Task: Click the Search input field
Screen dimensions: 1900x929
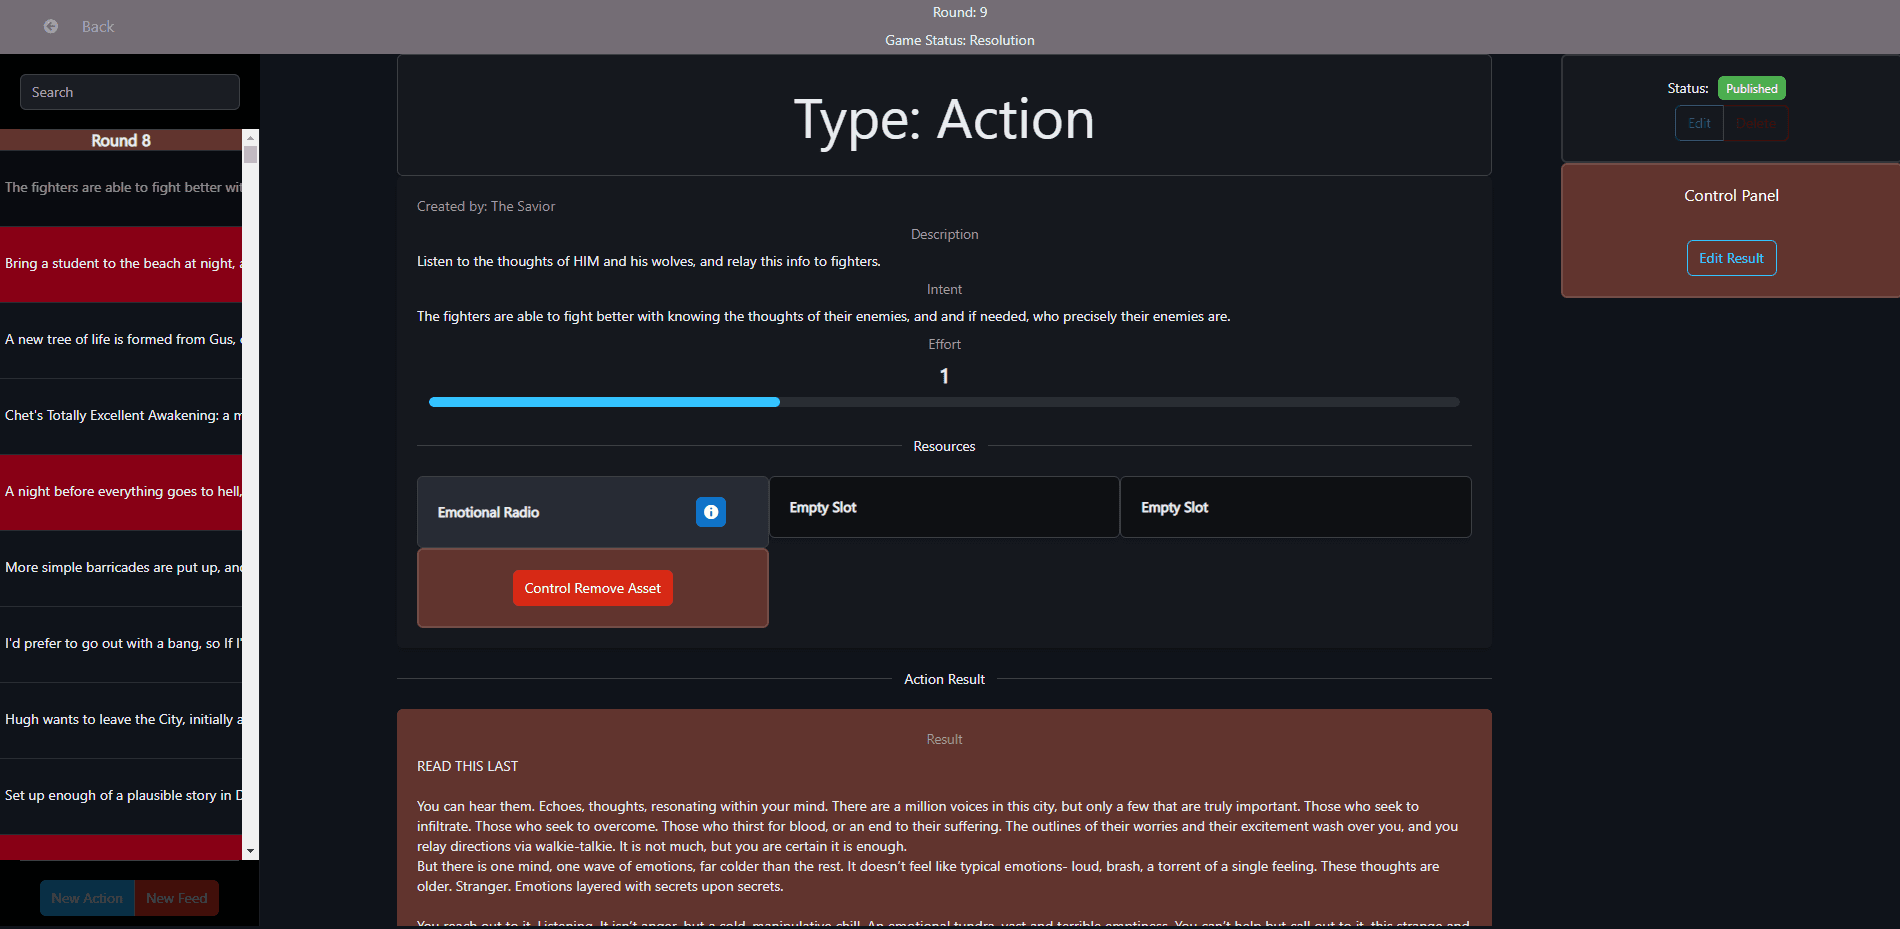Action: [x=130, y=92]
